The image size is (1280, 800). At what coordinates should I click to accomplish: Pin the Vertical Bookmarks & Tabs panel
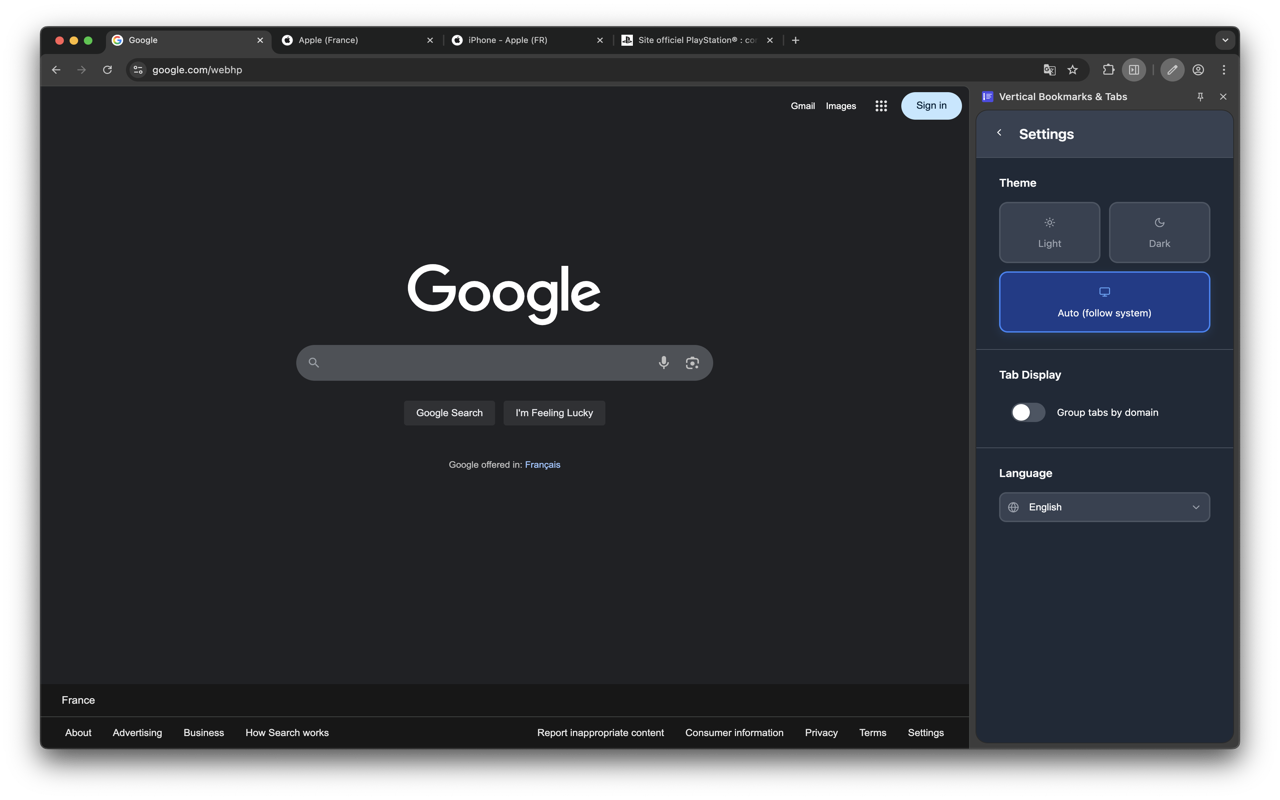click(x=1200, y=97)
